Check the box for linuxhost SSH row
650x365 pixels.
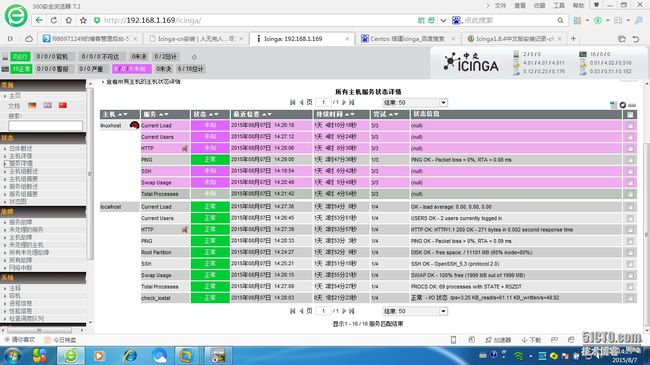[x=630, y=171]
